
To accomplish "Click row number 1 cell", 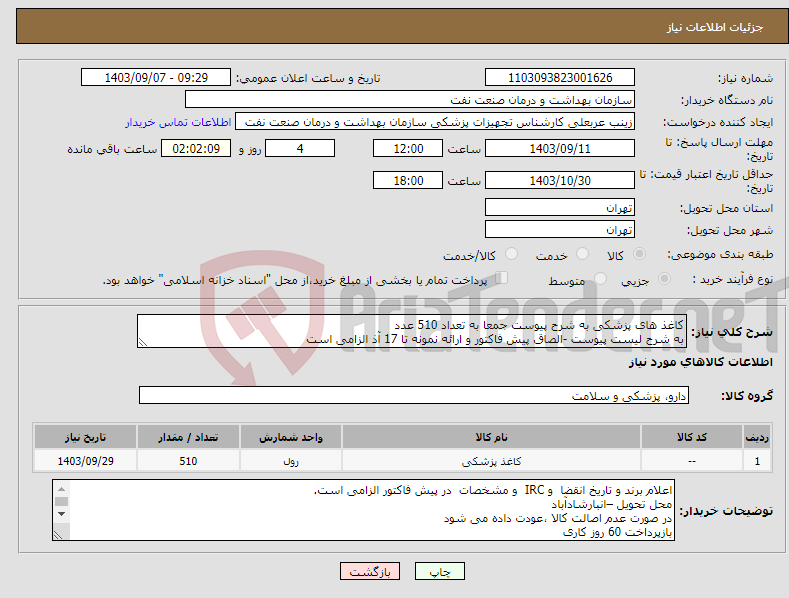I will pyautogui.click(x=757, y=461).
